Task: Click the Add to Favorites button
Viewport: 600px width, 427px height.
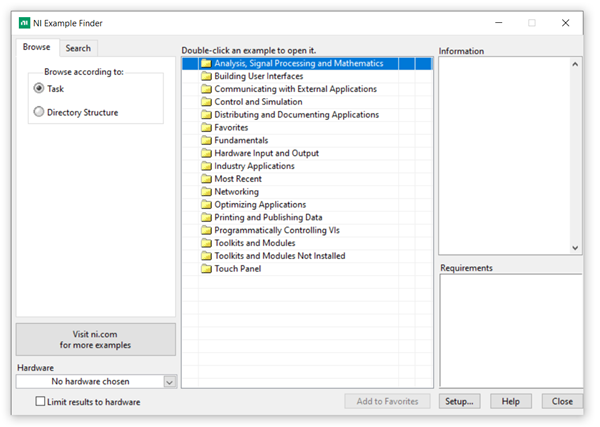Action: tap(387, 401)
